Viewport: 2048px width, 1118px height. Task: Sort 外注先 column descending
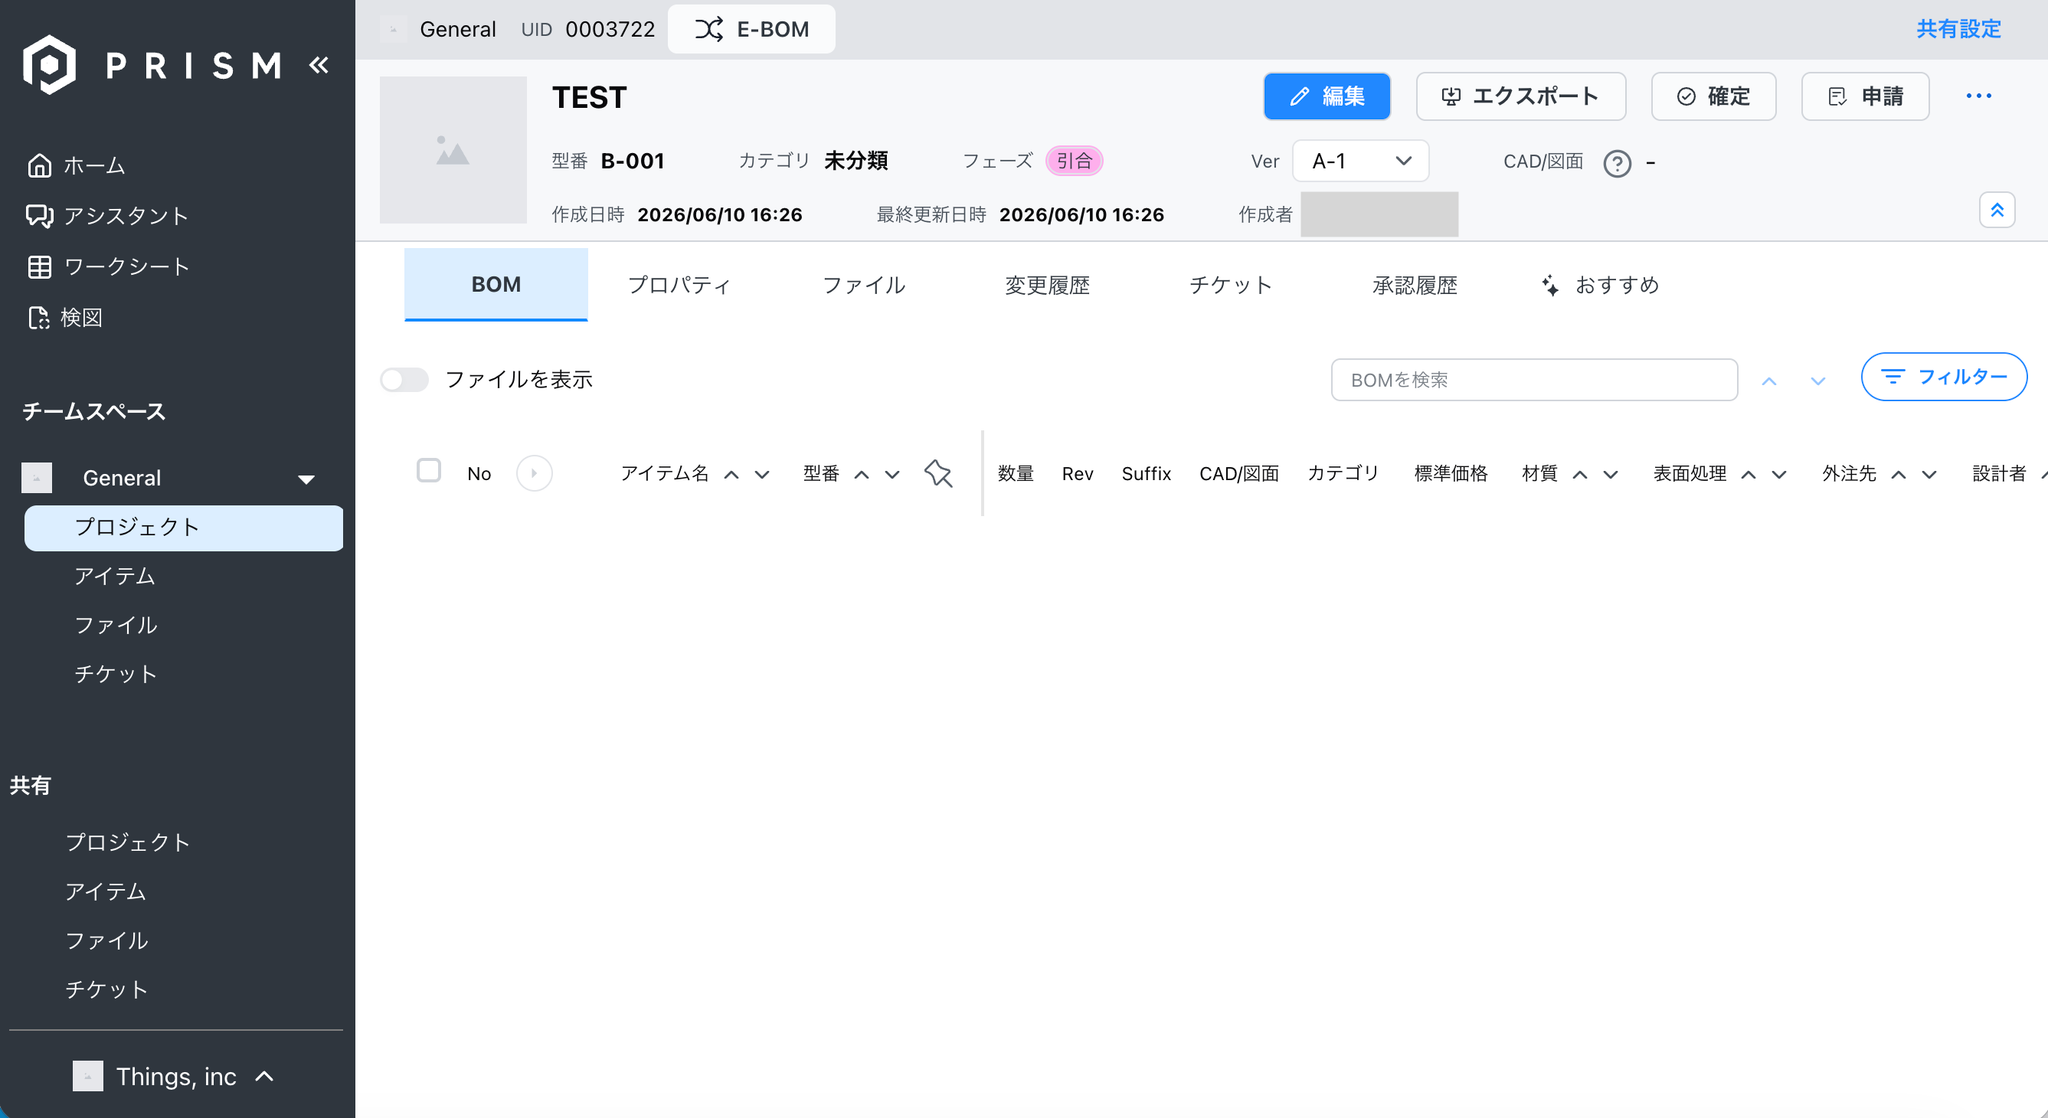(x=1929, y=475)
